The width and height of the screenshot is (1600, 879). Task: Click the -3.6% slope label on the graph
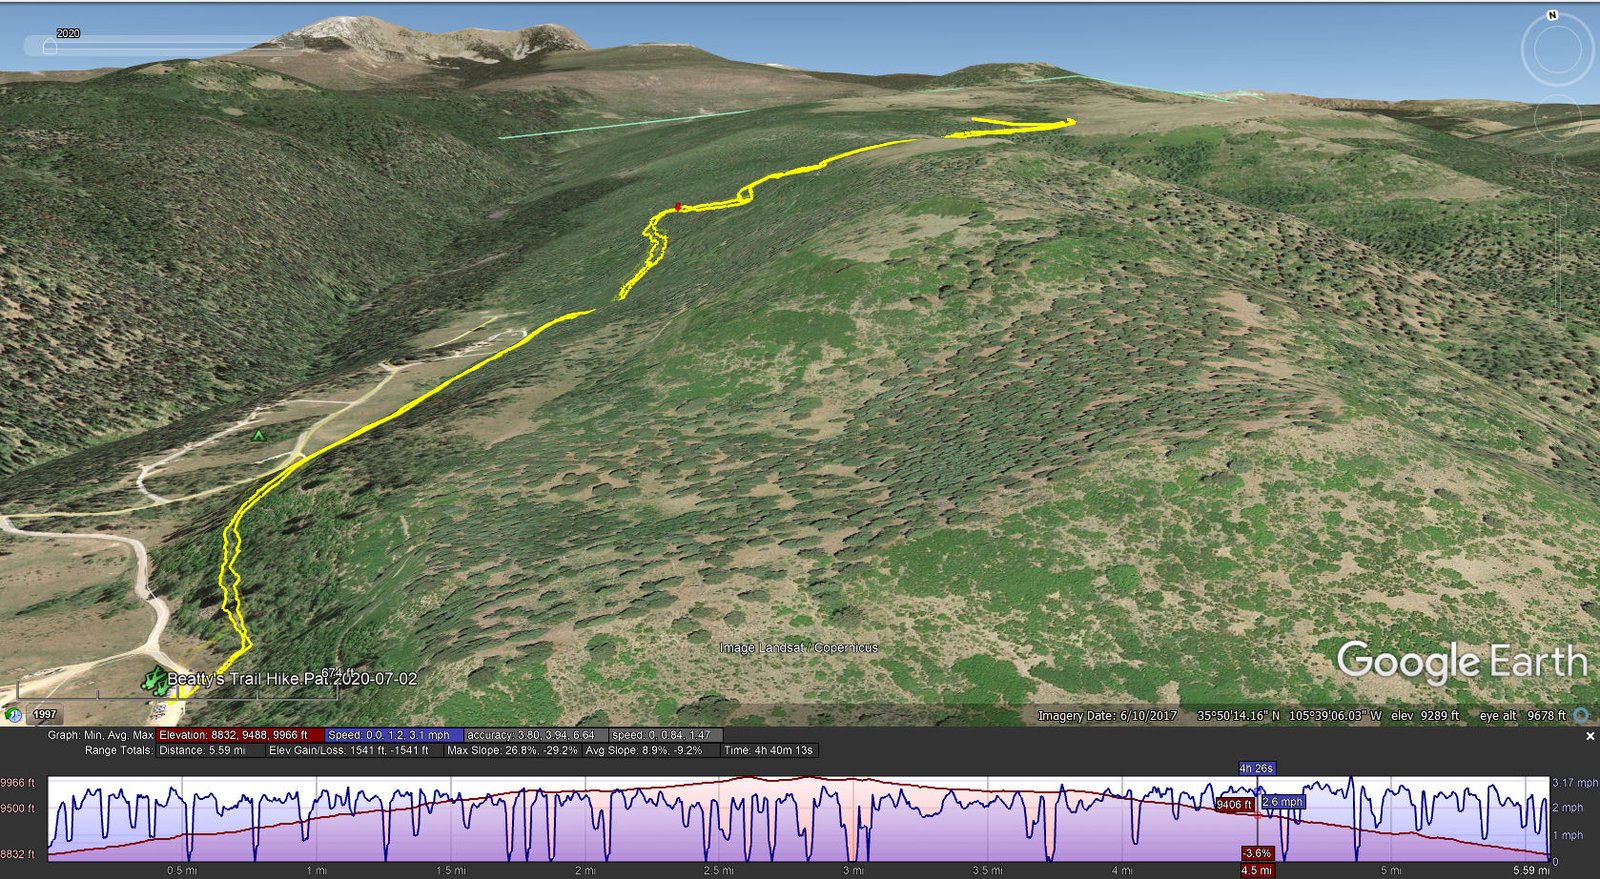click(x=1257, y=853)
